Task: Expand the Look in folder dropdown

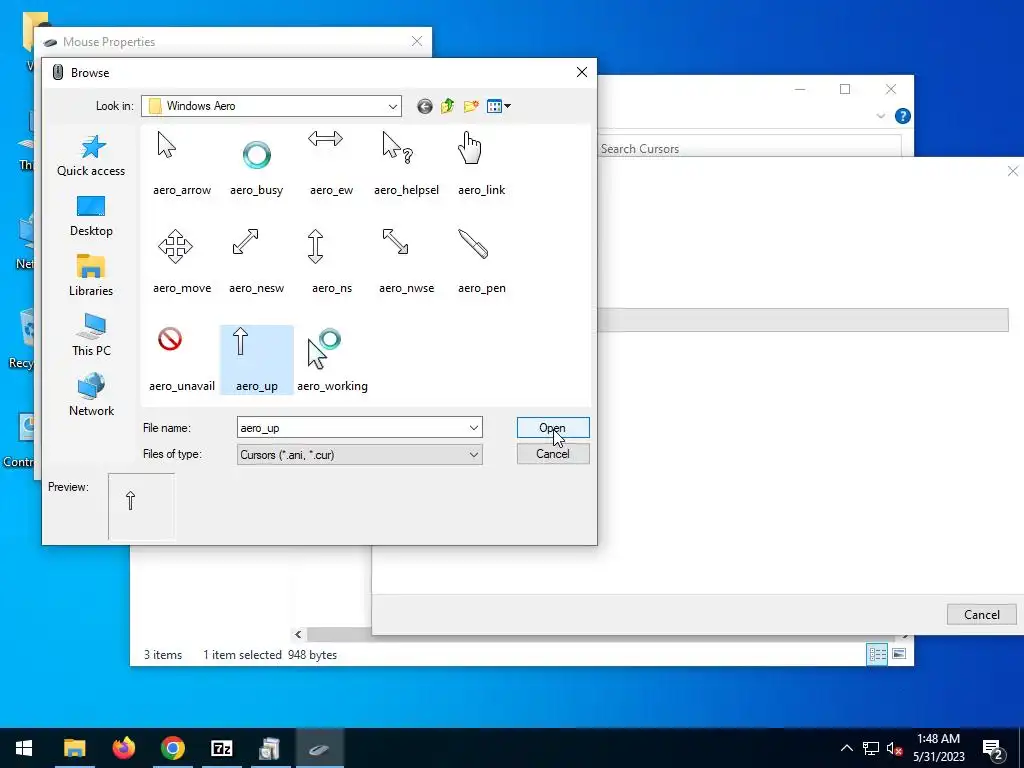Action: [x=392, y=106]
